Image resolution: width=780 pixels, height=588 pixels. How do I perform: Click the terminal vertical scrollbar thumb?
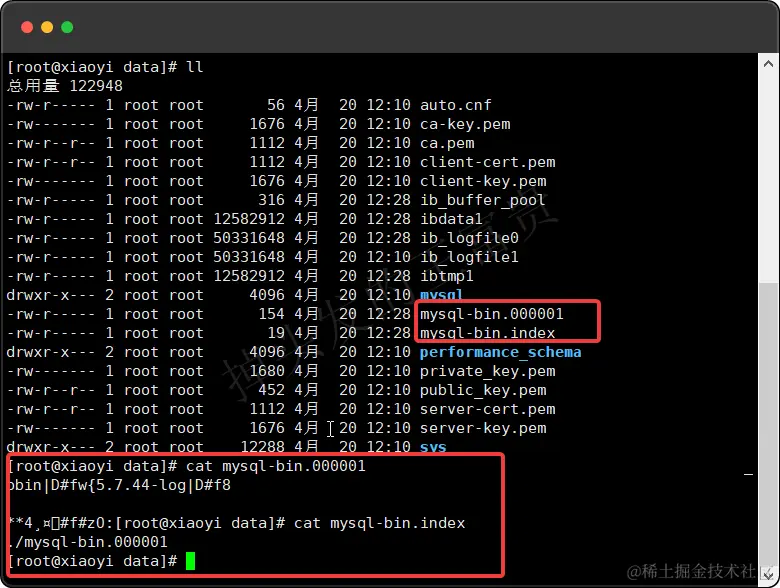coord(768,424)
